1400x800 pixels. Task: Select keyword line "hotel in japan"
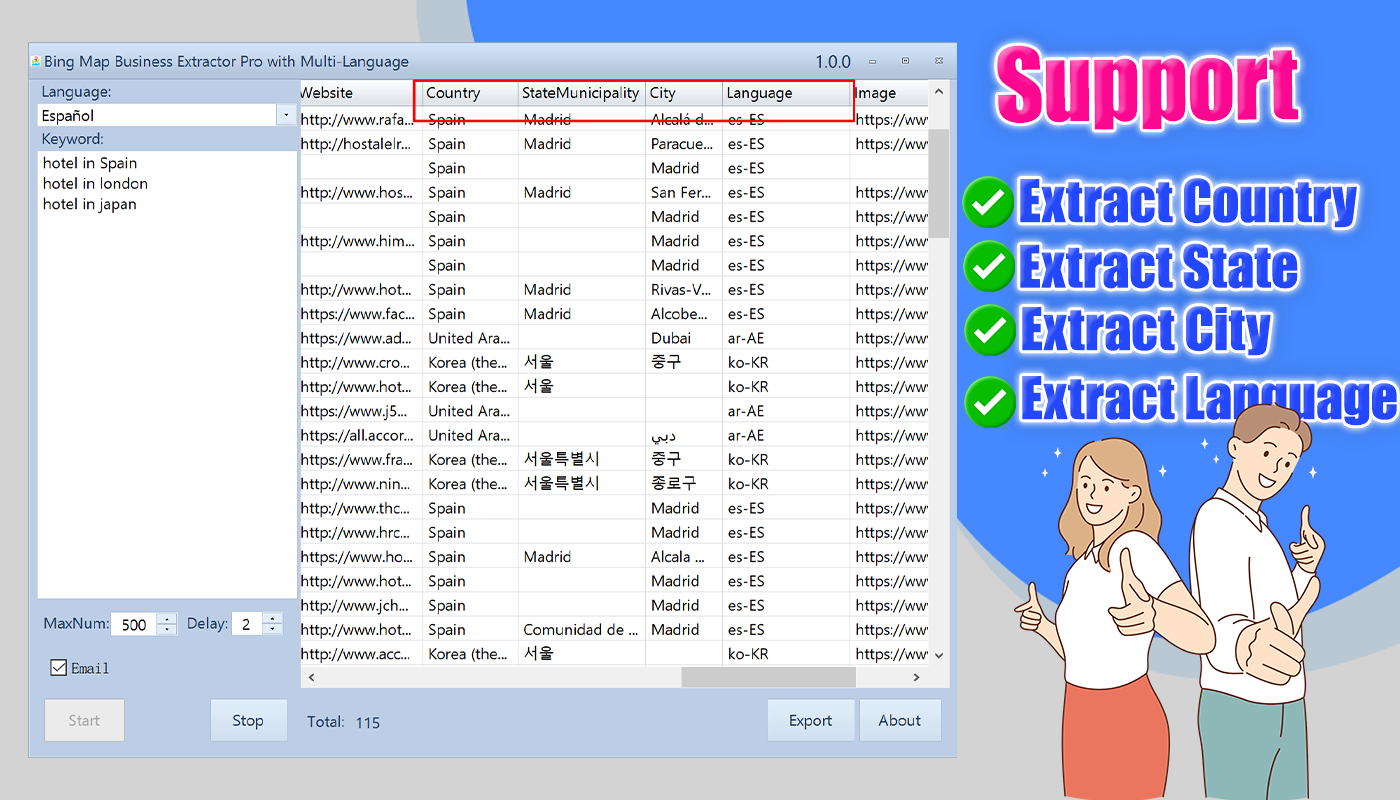click(90, 204)
